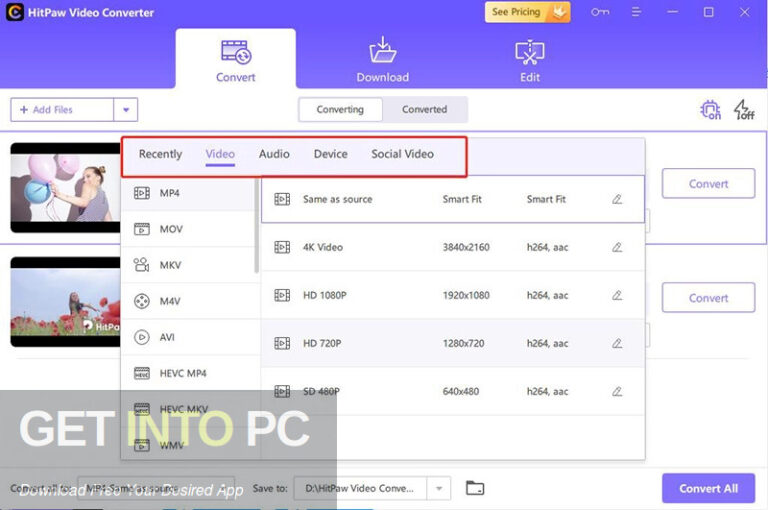Click the HitPaw logo in the title bar
Viewport: 768px width, 510px height.
[15, 12]
